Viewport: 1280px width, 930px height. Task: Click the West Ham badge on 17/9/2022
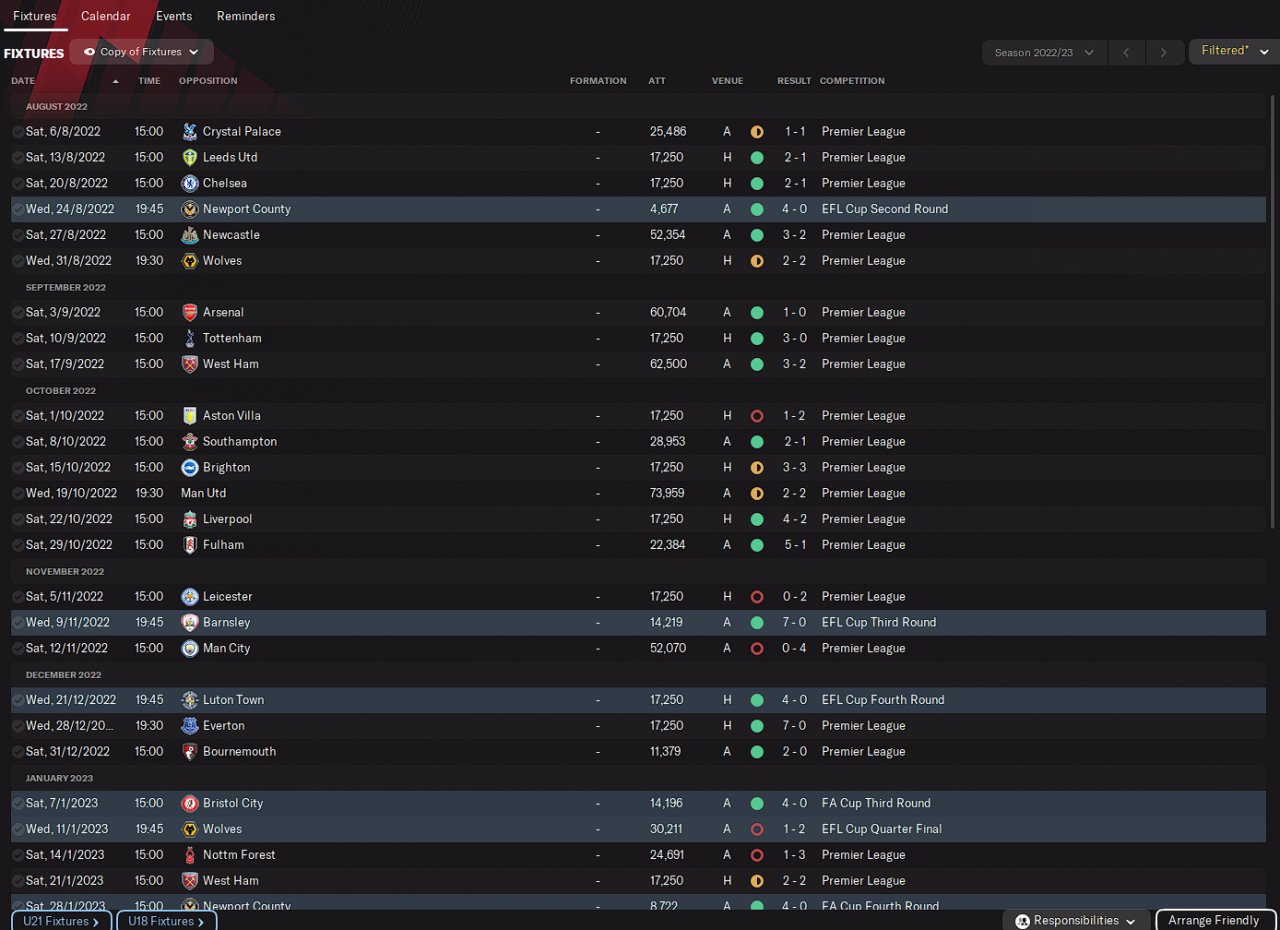[x=190, y=364]
